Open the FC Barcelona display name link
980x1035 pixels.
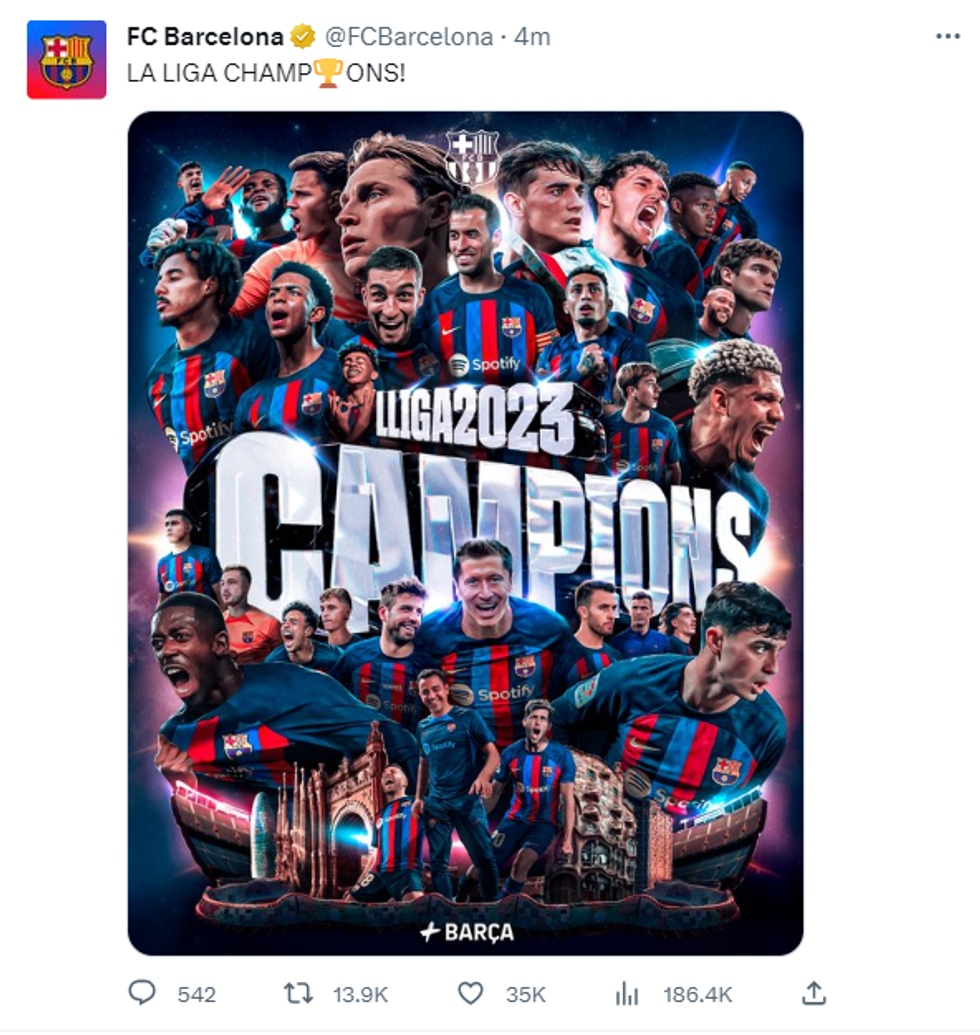(x=204, y=37)
